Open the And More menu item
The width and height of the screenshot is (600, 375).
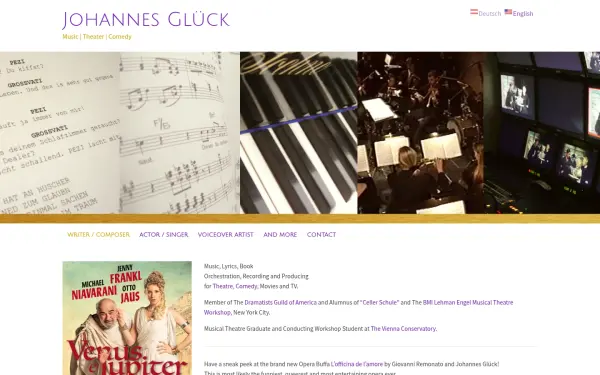[280, 235]
